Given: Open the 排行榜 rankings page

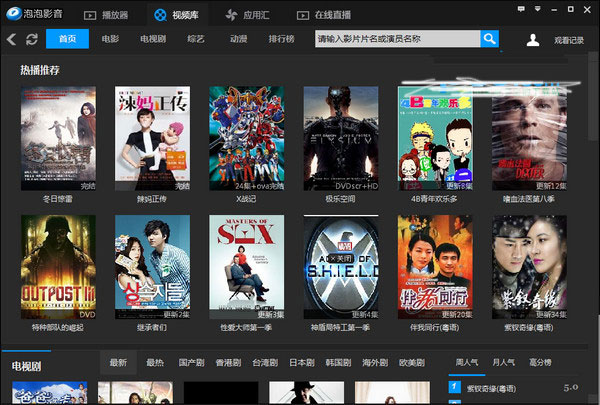Looking at the screenshot, I should (x=281, y=39).
